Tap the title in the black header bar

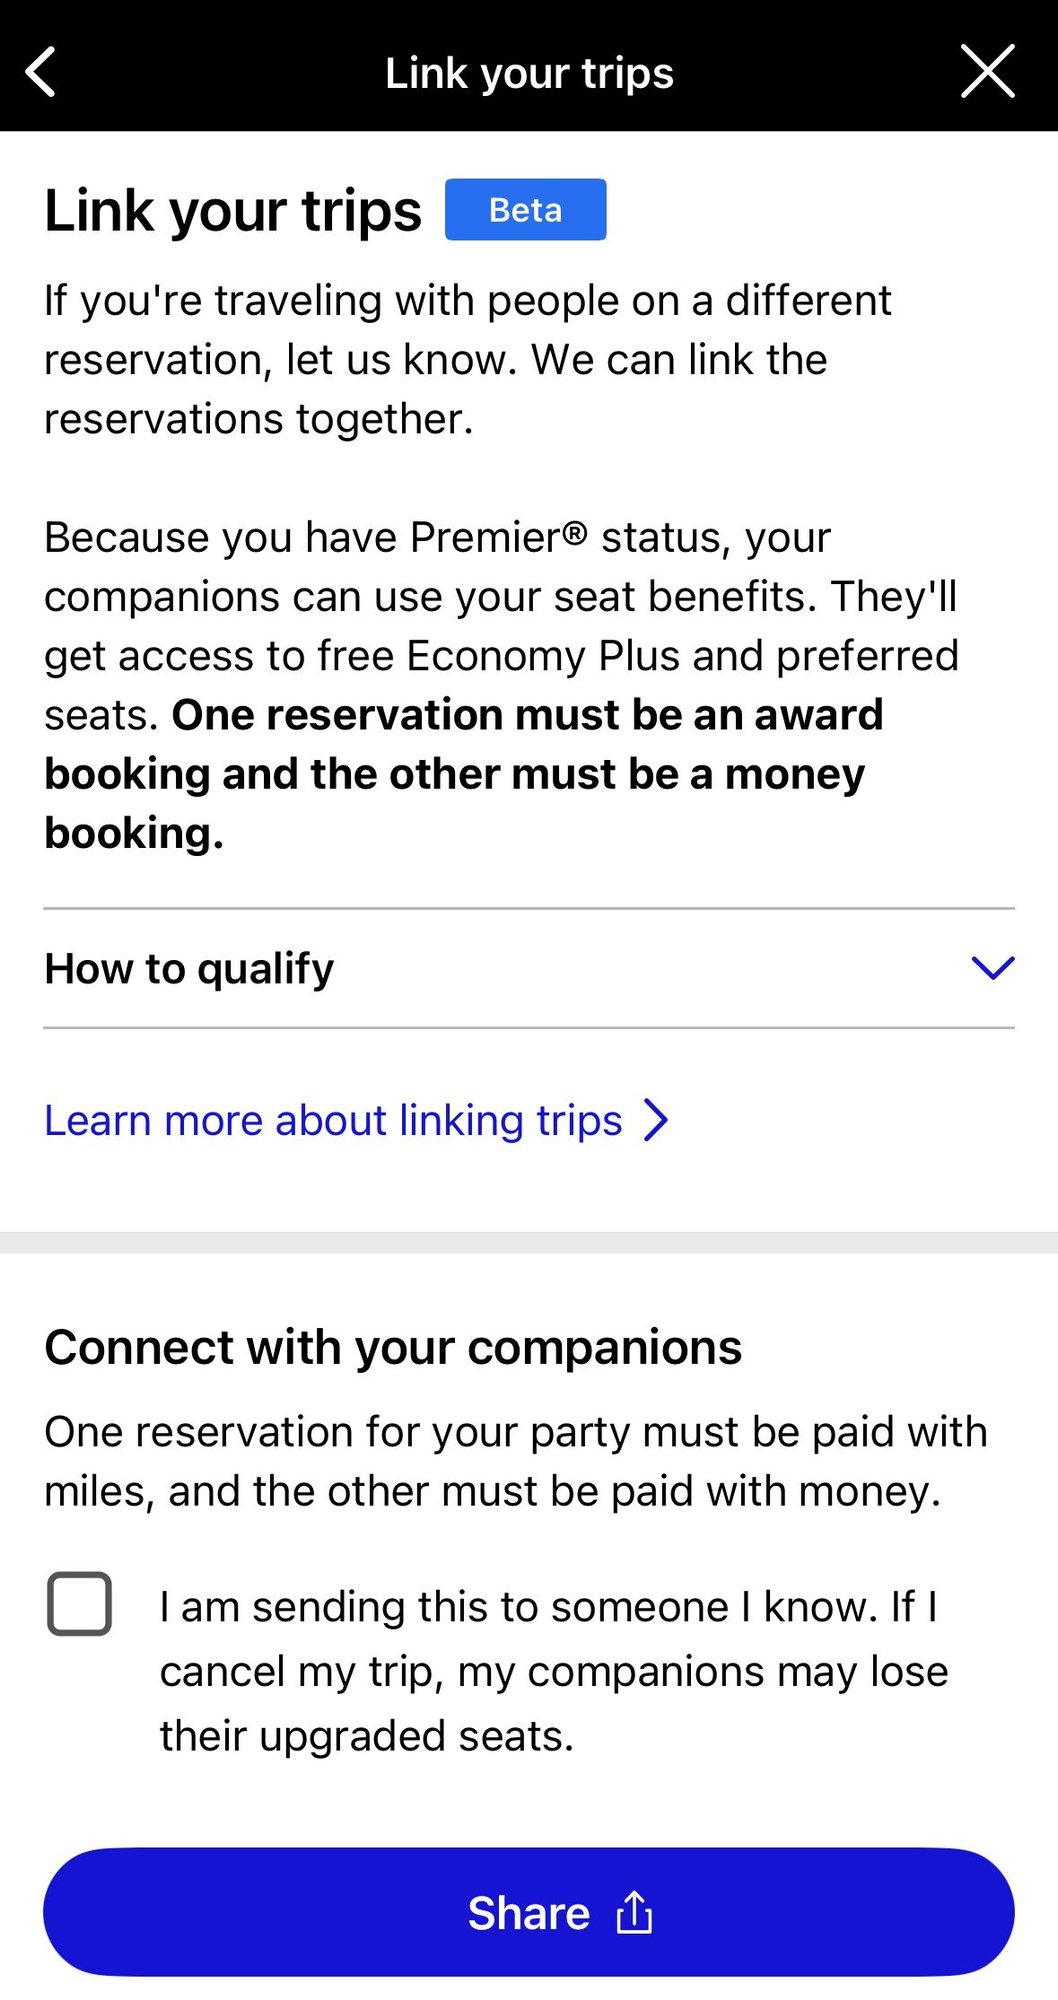[x=529, y=73]
